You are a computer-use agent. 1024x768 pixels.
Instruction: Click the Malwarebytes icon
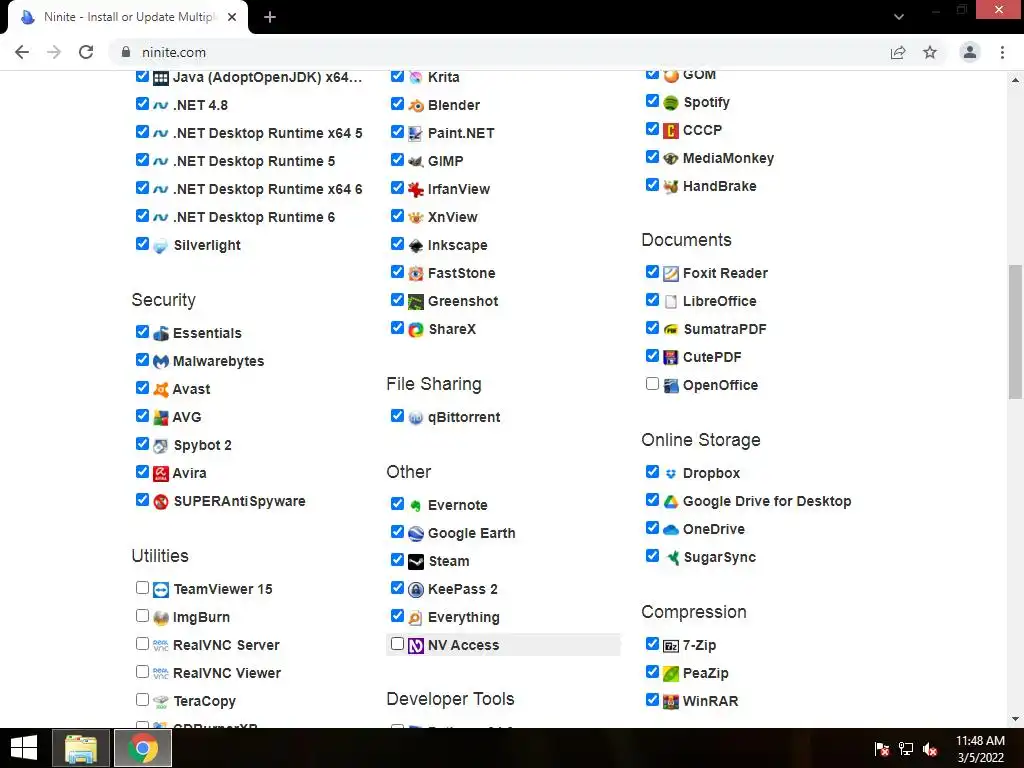161,361
